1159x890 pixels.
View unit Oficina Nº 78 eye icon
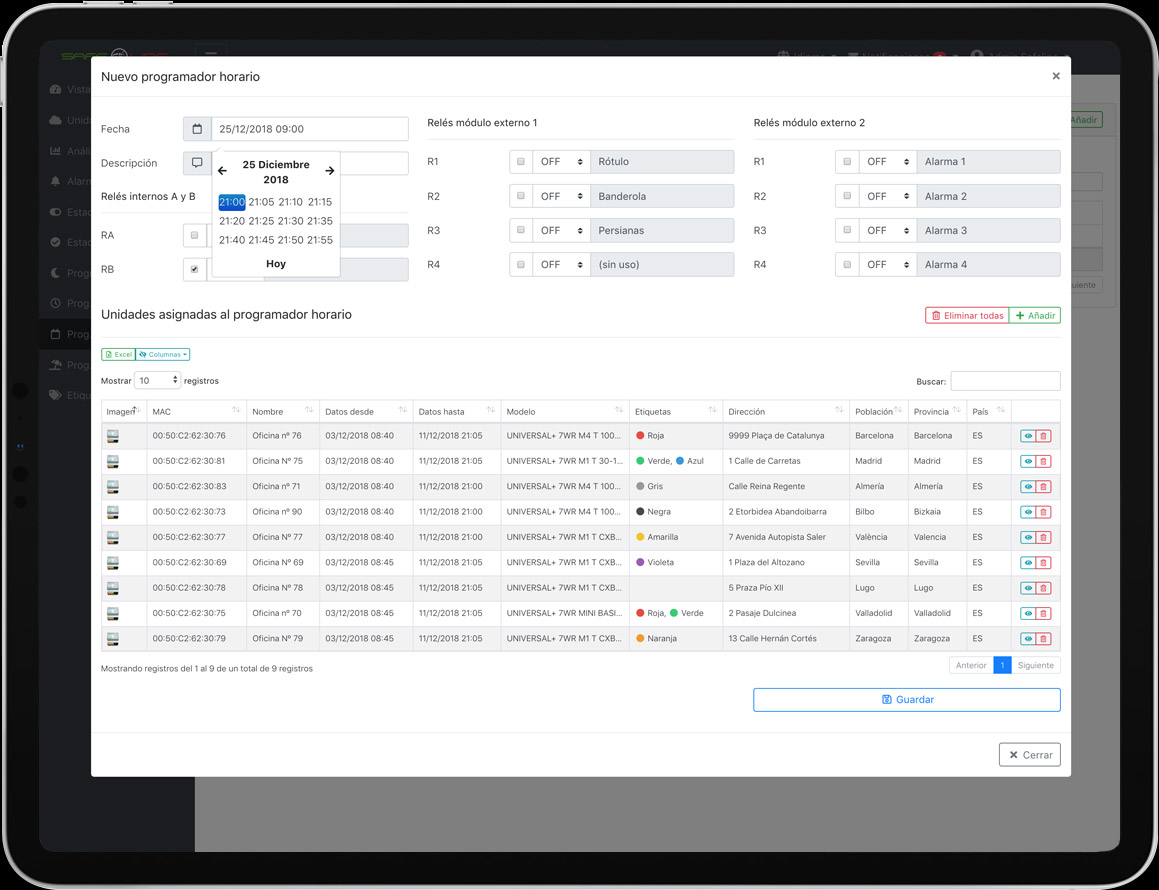pyautogui.click(x=1027, y=588)
